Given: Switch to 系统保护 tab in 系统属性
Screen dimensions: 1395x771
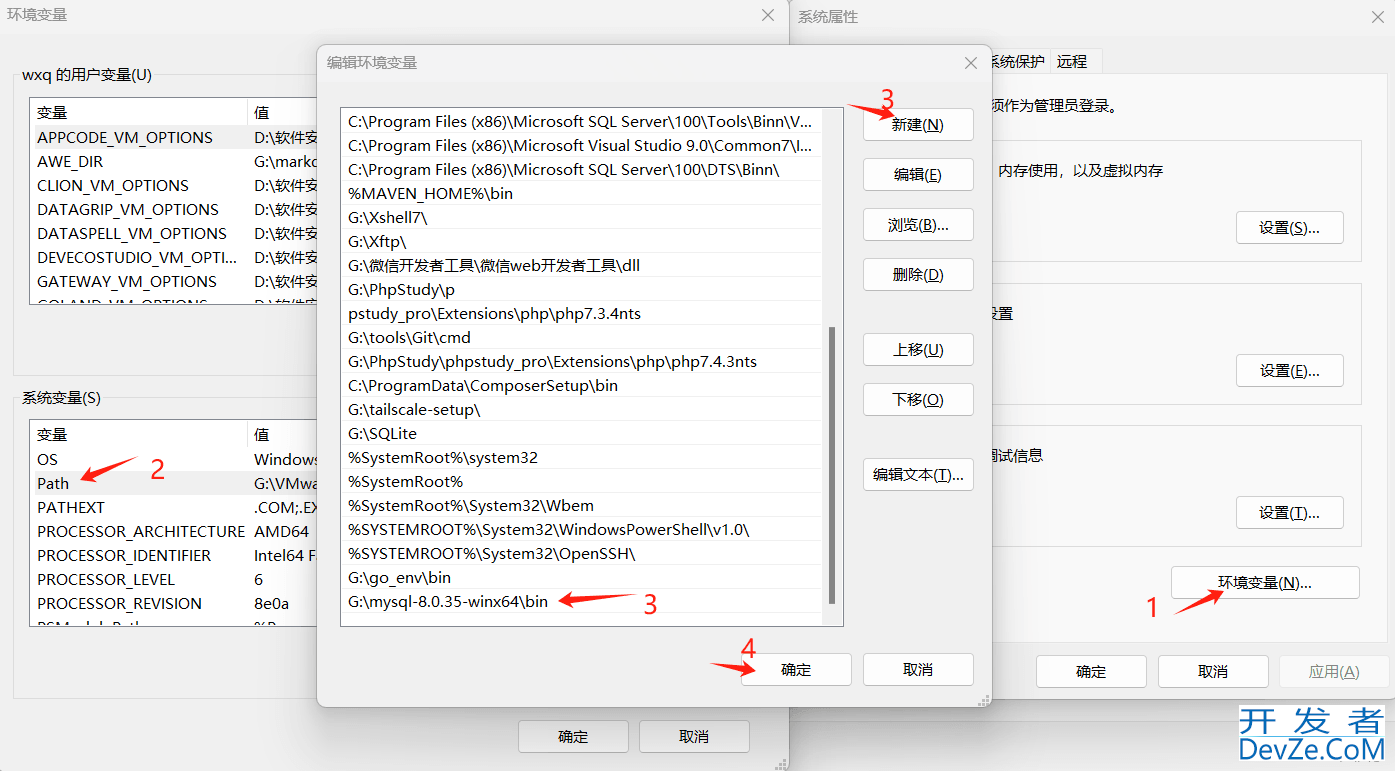Looking at the screenshot, I should 1016,61.
